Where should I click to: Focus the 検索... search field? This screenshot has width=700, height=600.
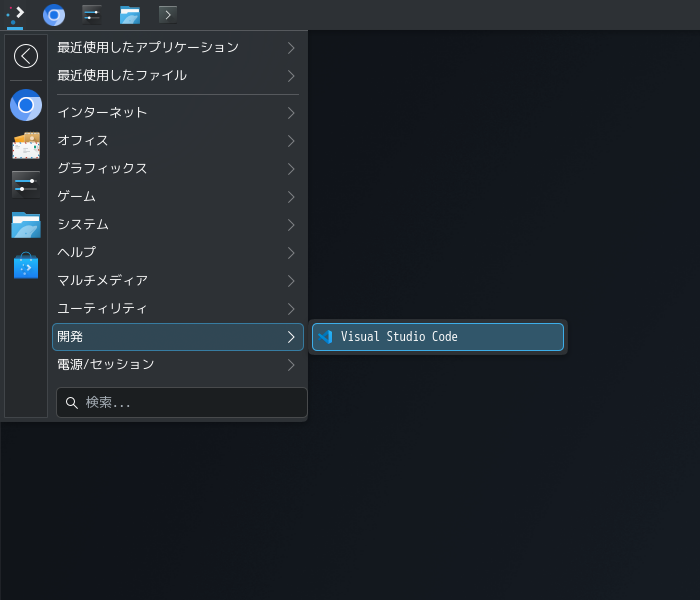(182, 403)
